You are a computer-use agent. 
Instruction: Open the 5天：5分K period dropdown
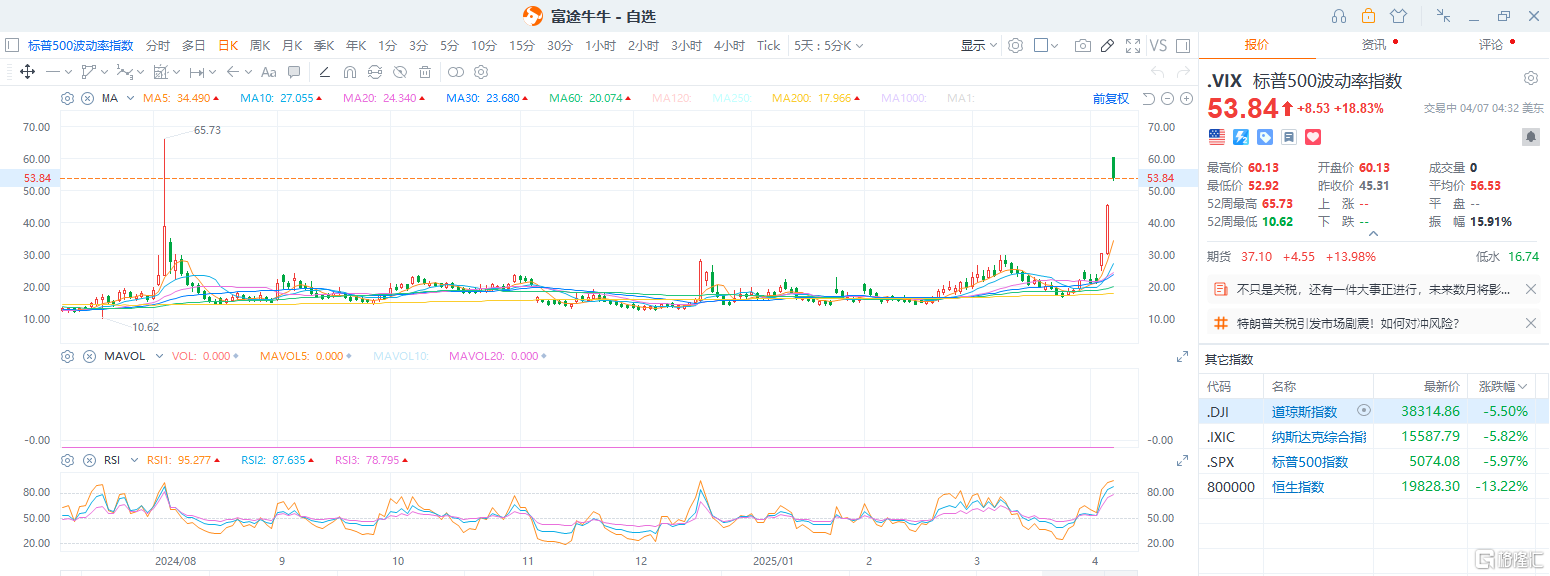coord(828,45)
